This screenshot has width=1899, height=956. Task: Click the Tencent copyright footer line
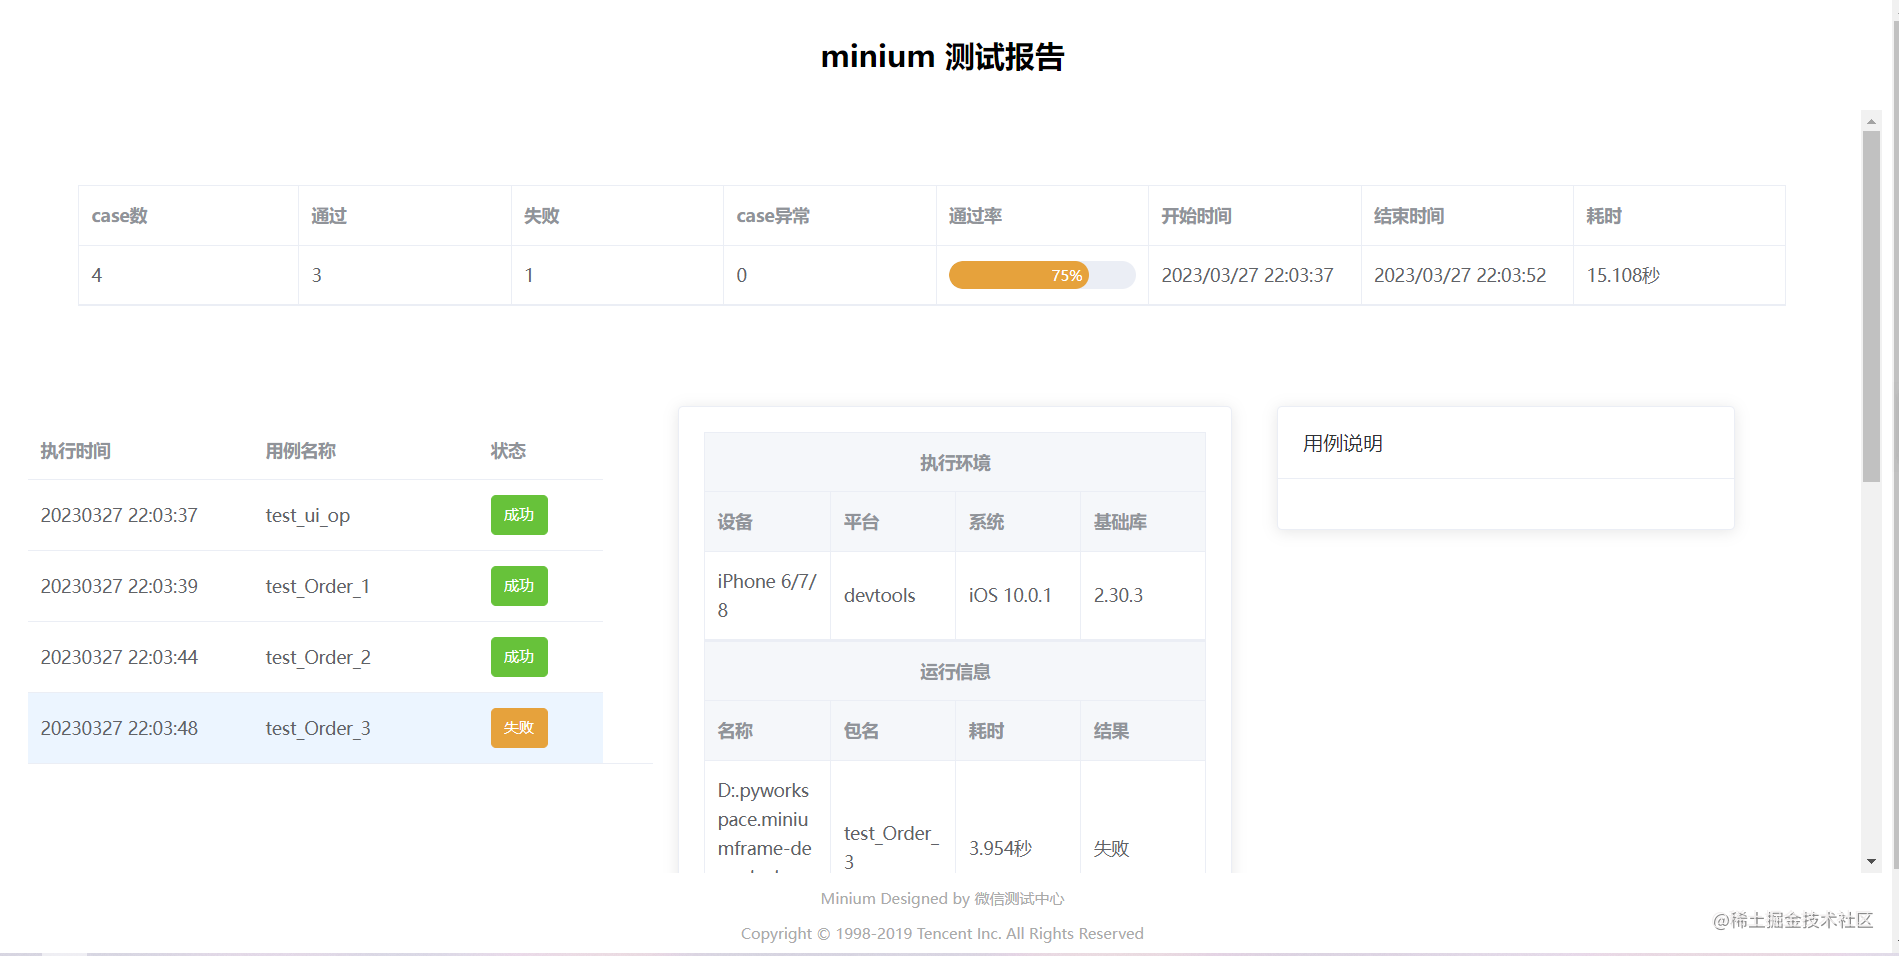click(942, 934)
